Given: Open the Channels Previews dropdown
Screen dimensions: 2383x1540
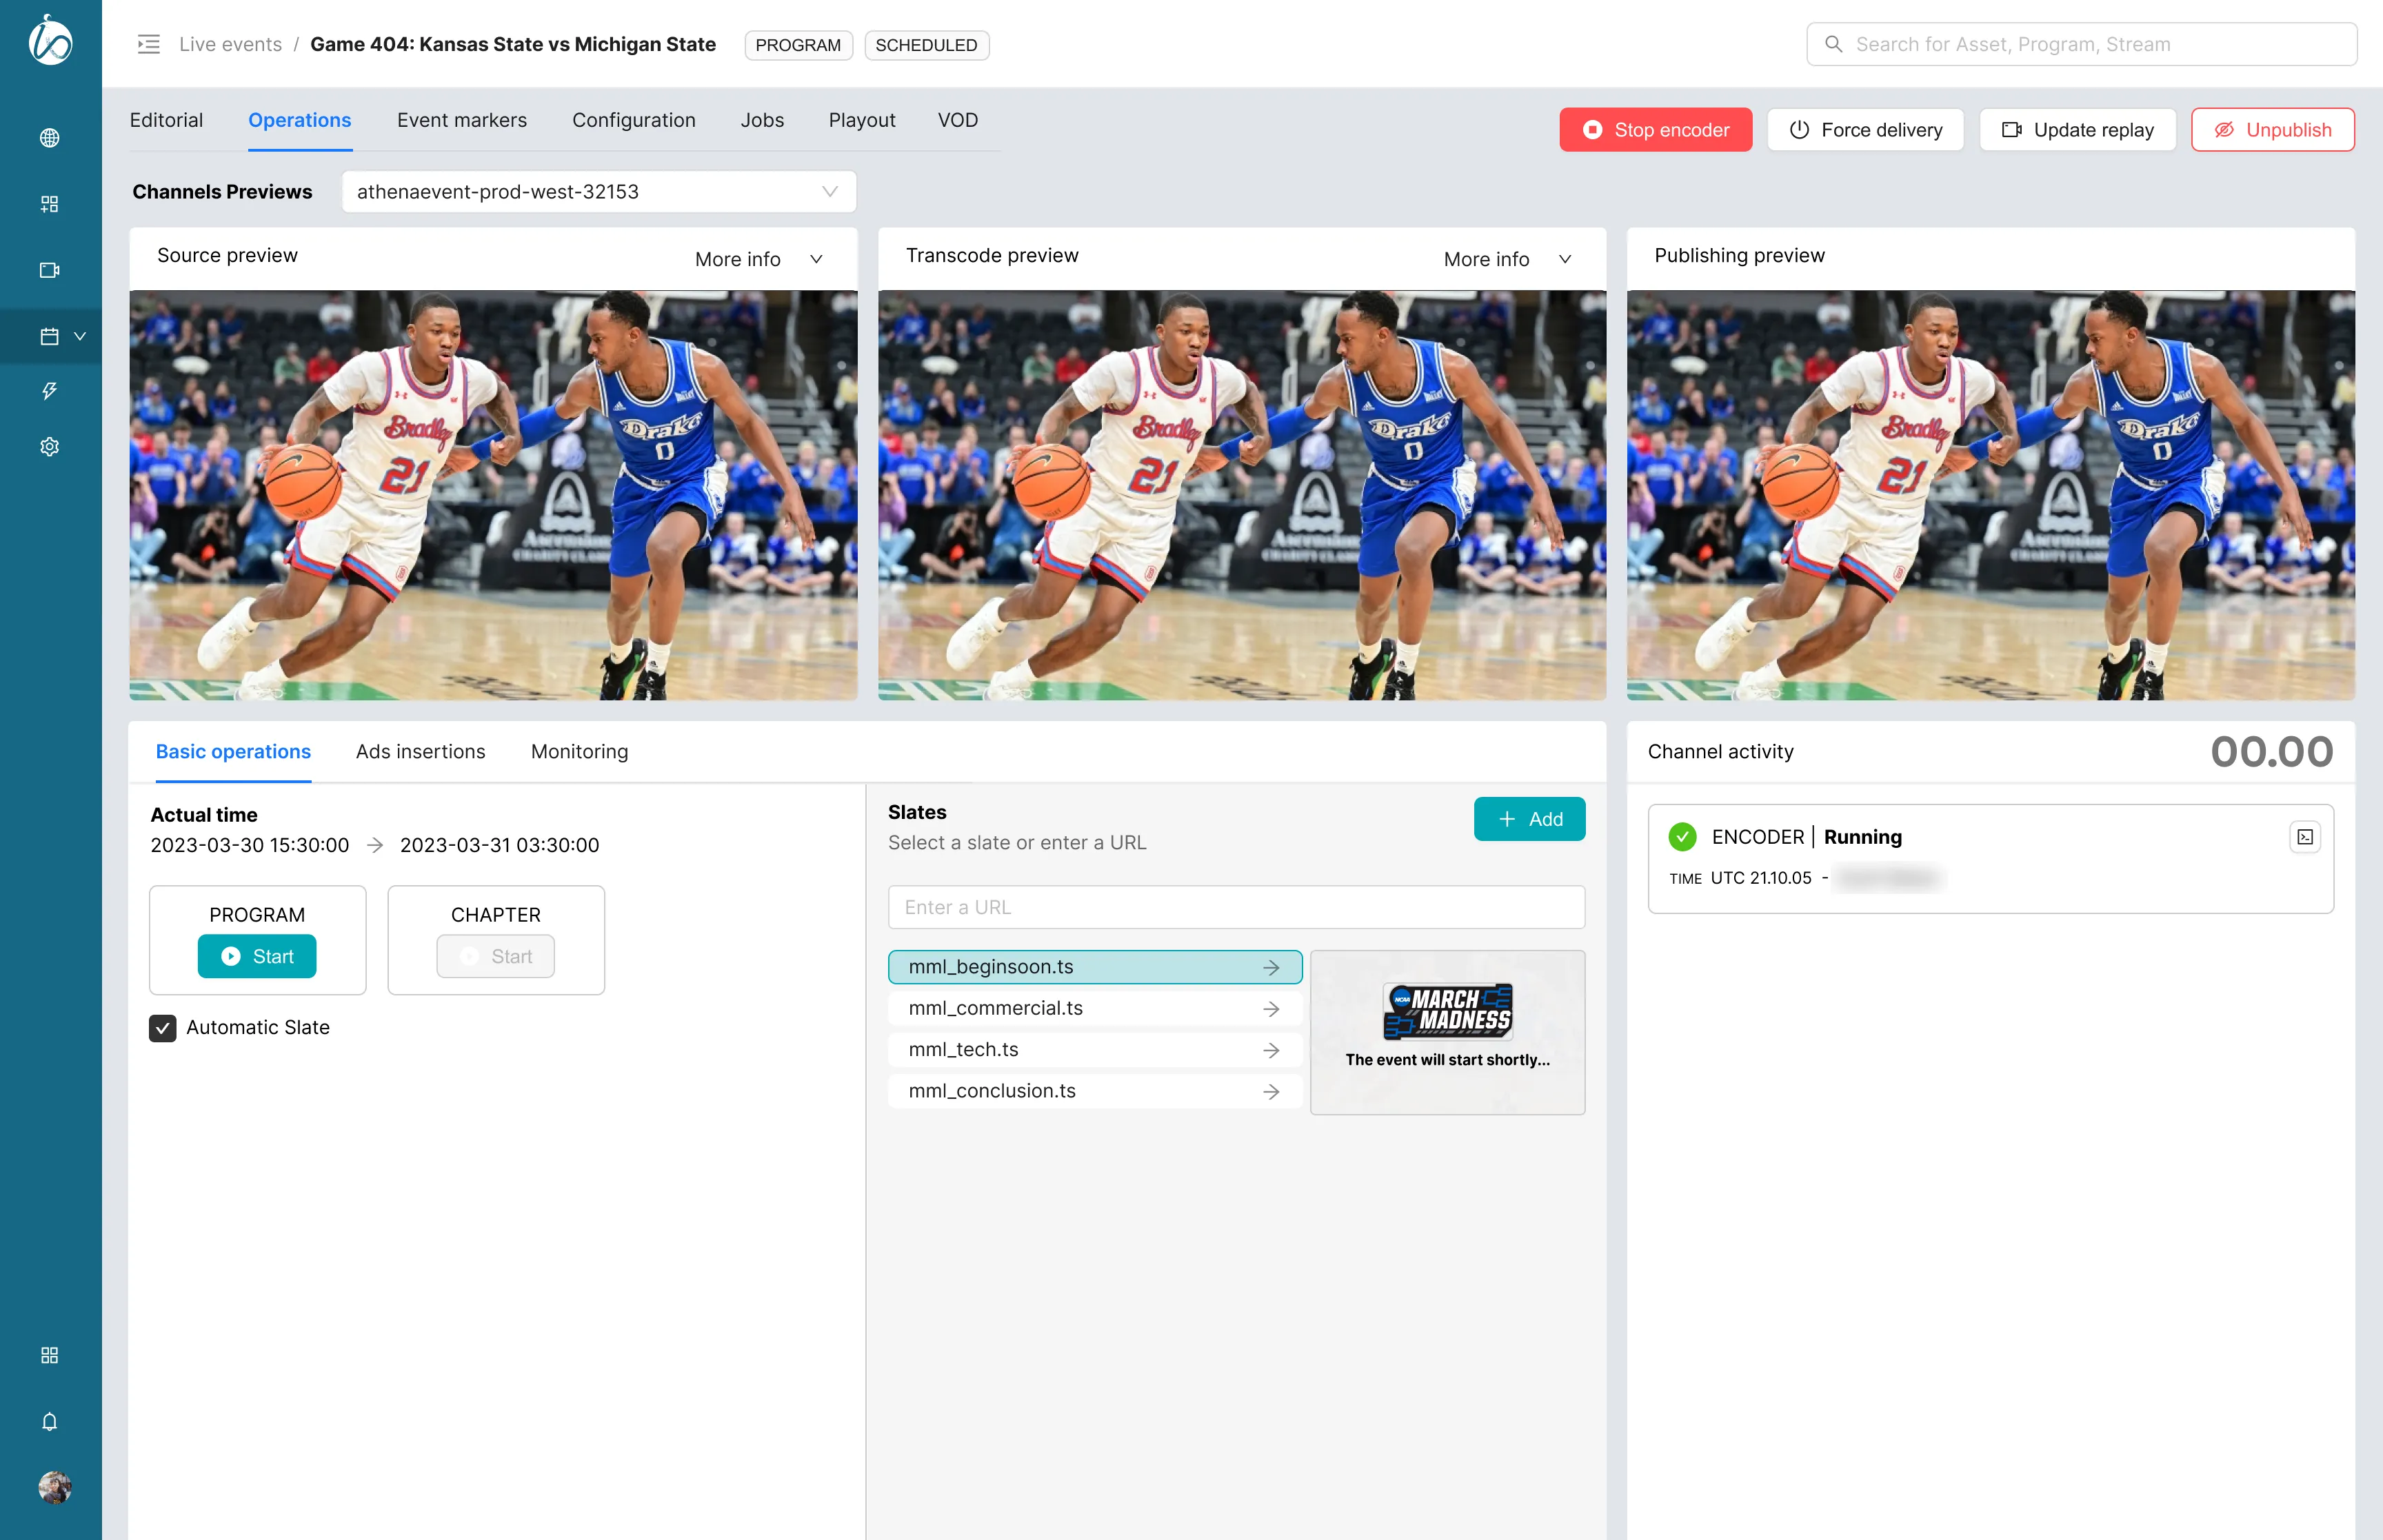Looking at the screenshot, I should coord(598,191).
